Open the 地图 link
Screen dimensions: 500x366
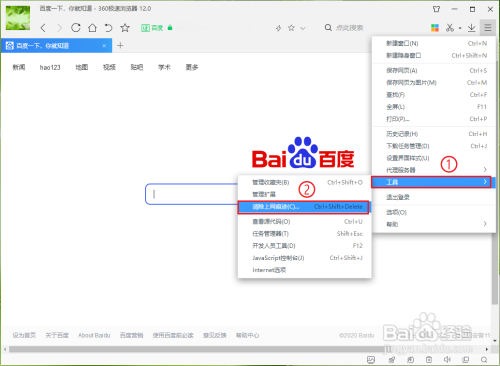[82, 67]
